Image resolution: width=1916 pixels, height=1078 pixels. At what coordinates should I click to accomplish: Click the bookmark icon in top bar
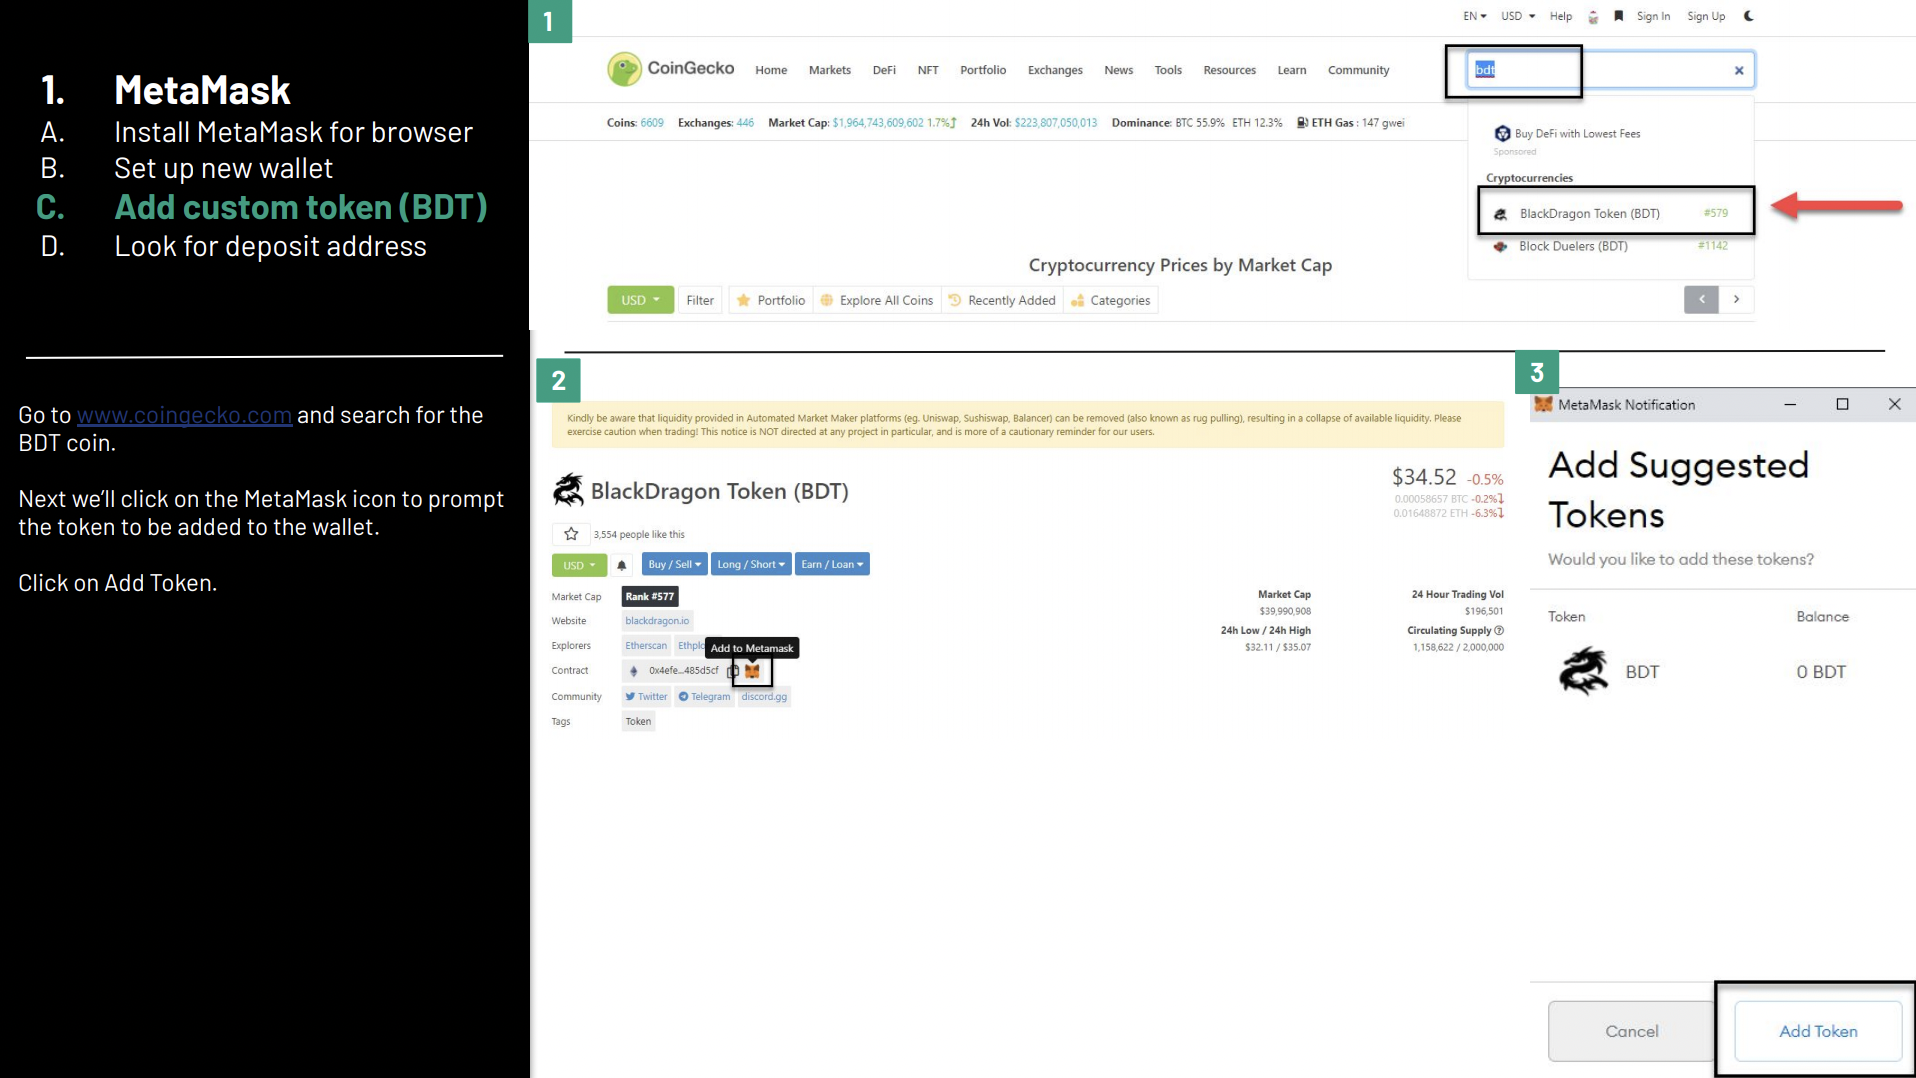pyautogui.click(x=1618, y=16)
